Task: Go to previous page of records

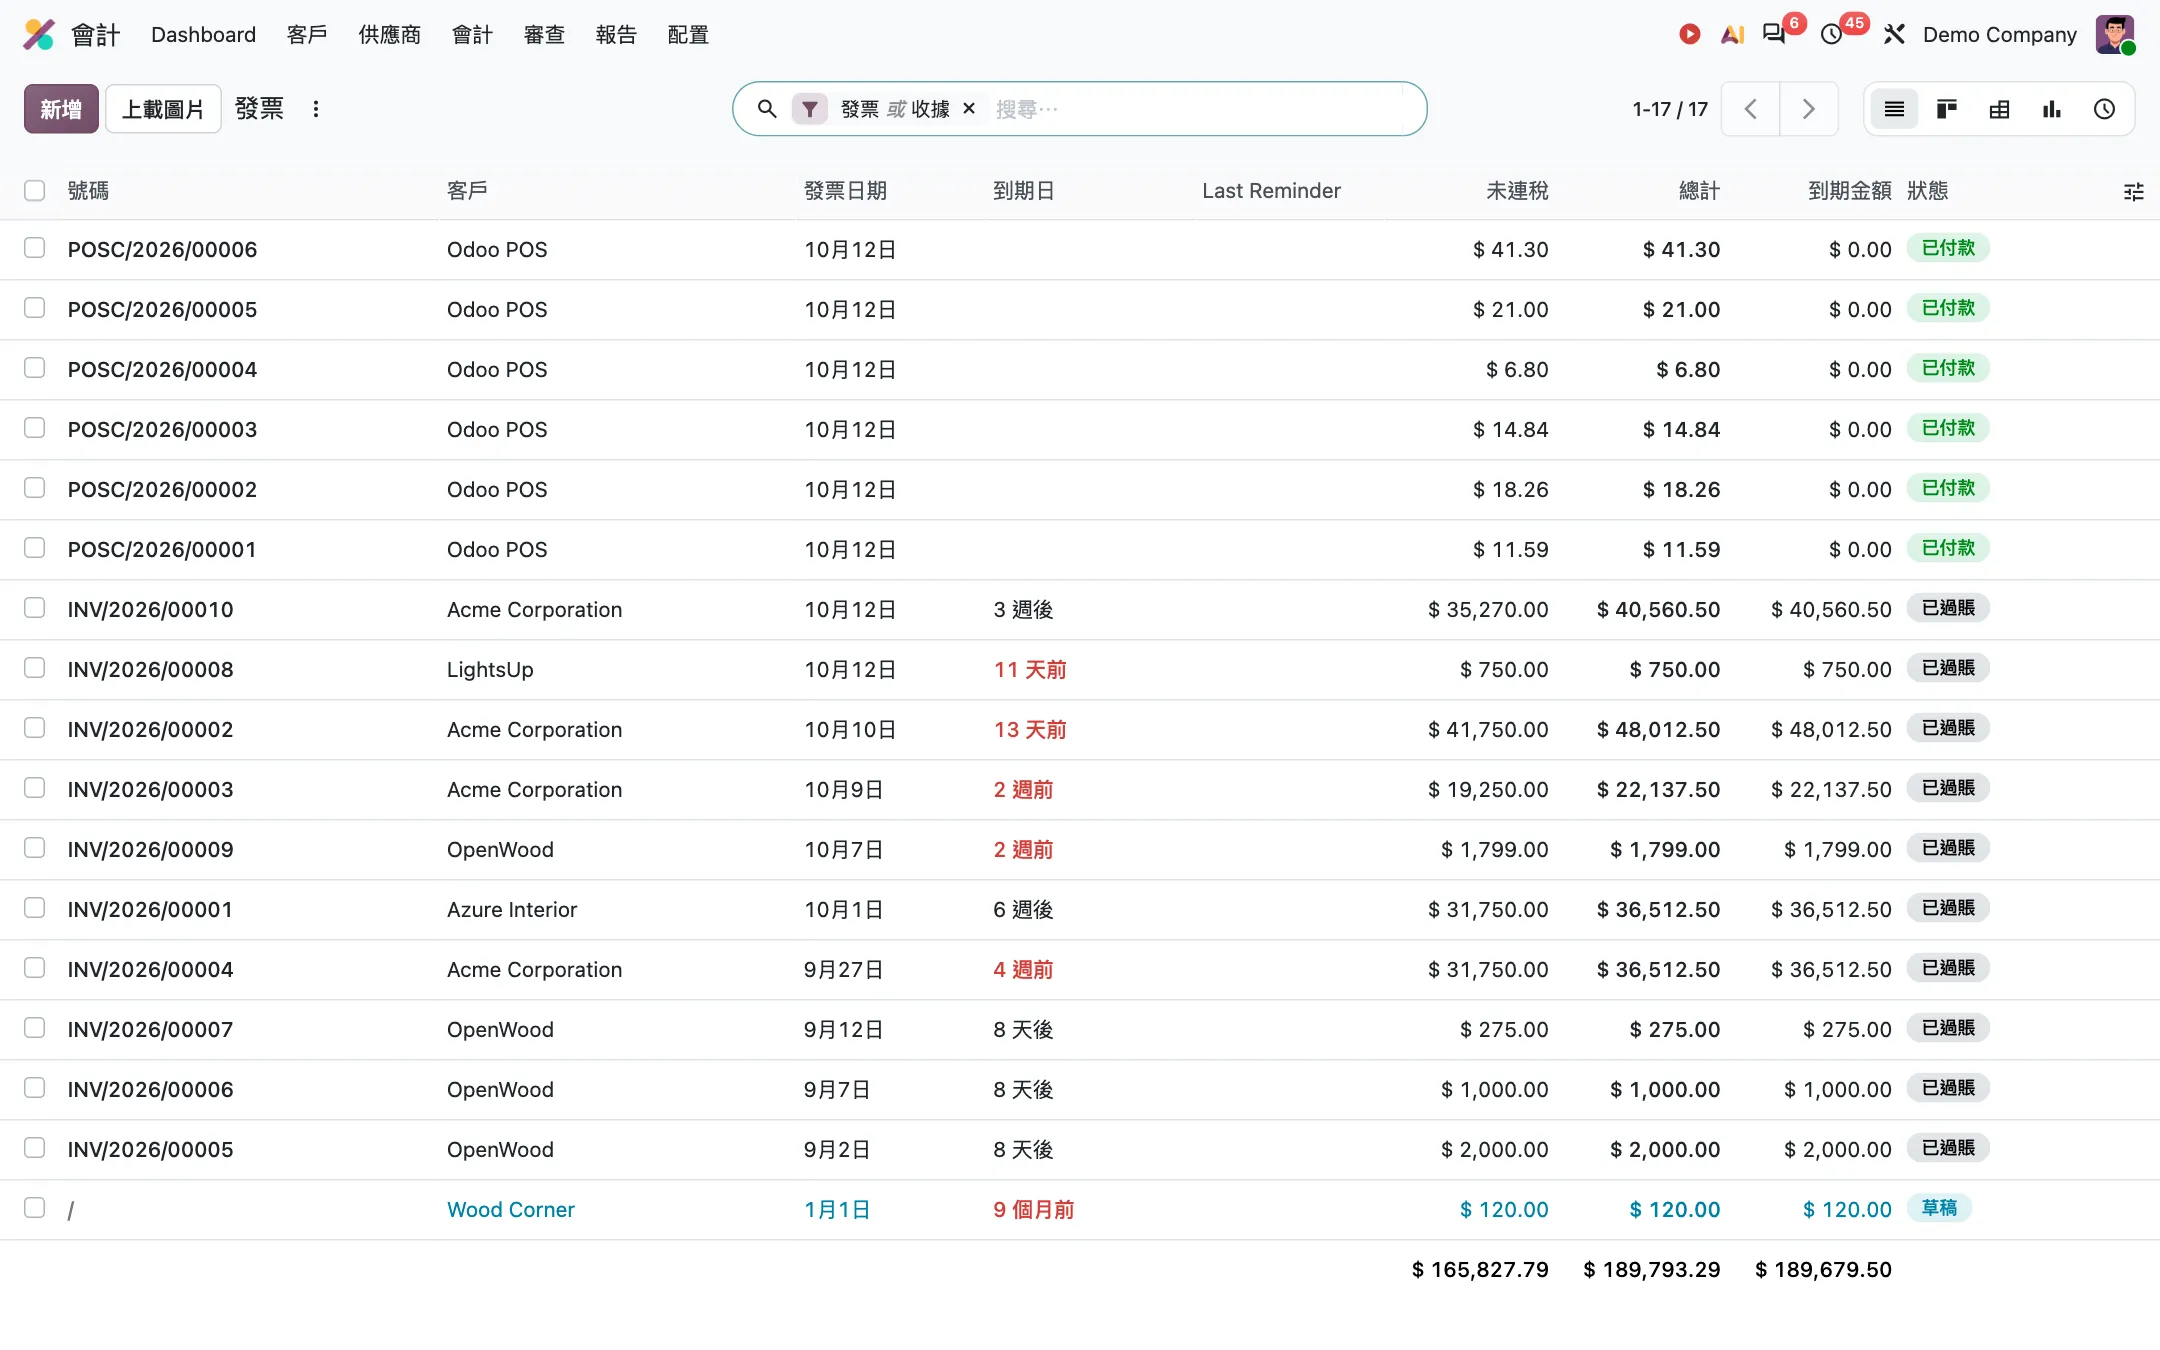Action: coord(1750,109)
